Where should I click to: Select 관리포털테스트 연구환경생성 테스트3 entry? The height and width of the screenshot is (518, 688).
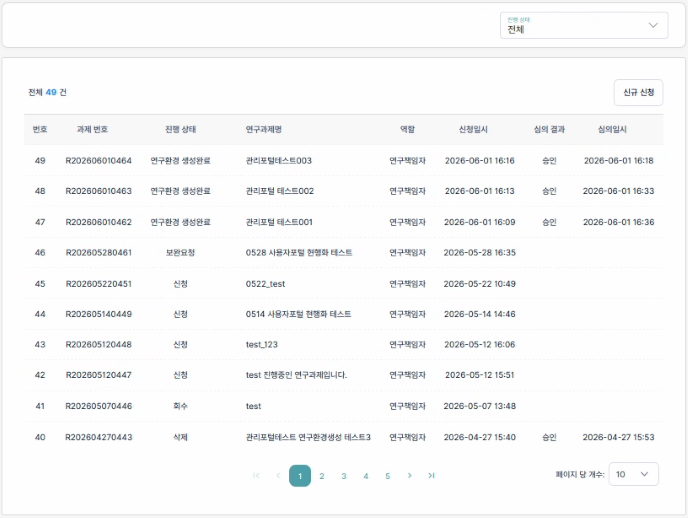coord(308,437)
